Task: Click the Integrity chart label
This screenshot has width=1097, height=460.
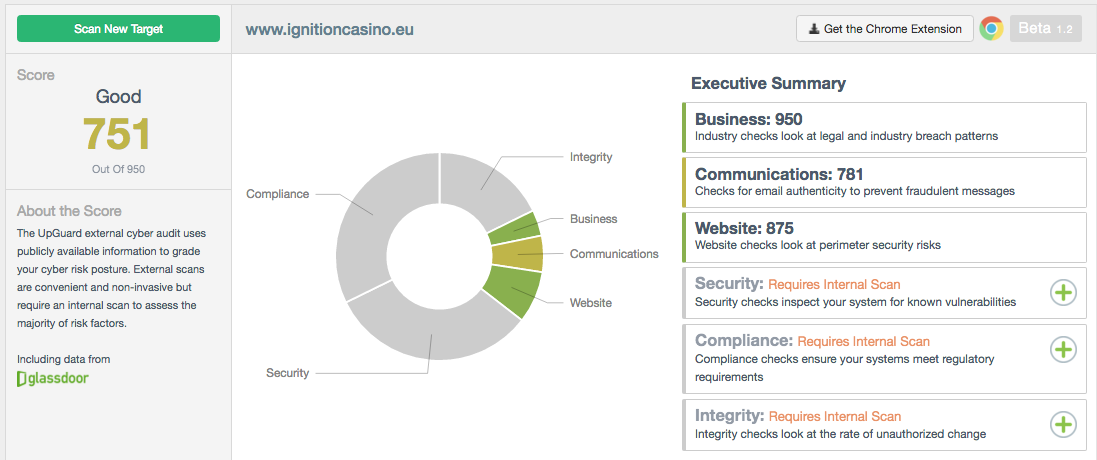Action: pos(590,157)
